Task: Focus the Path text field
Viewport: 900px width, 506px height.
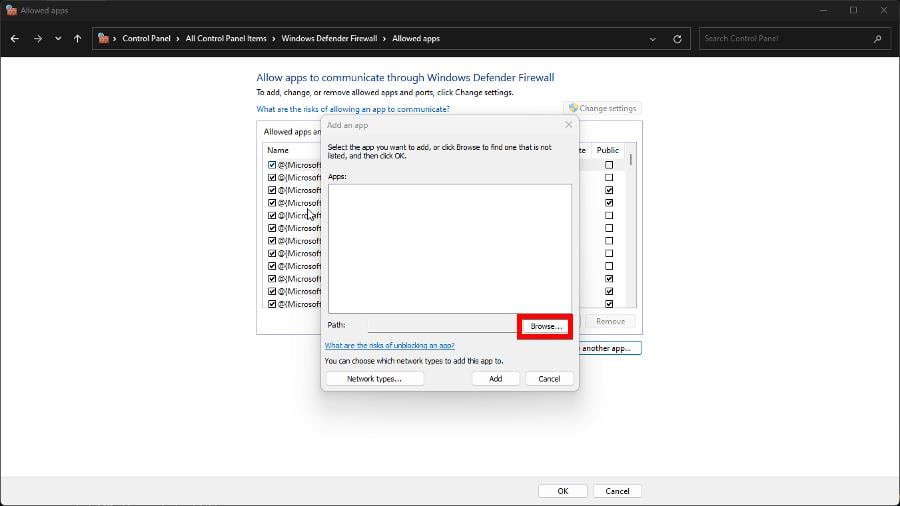Action: 443,325
